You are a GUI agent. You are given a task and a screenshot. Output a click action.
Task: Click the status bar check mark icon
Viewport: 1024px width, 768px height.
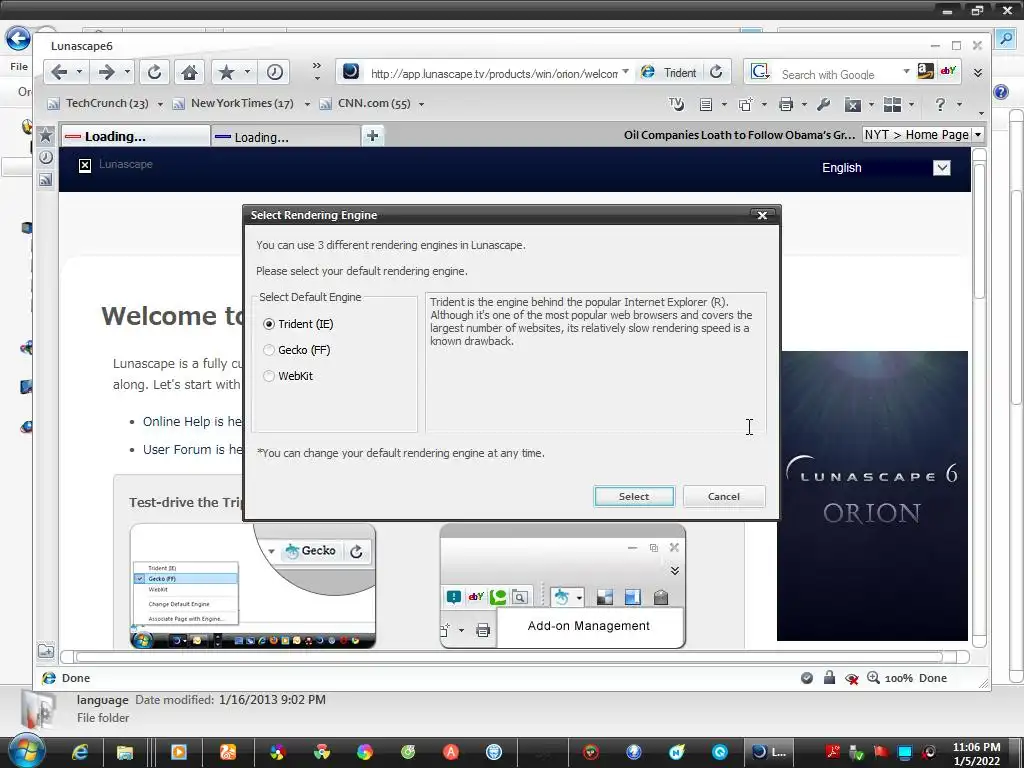807,678
